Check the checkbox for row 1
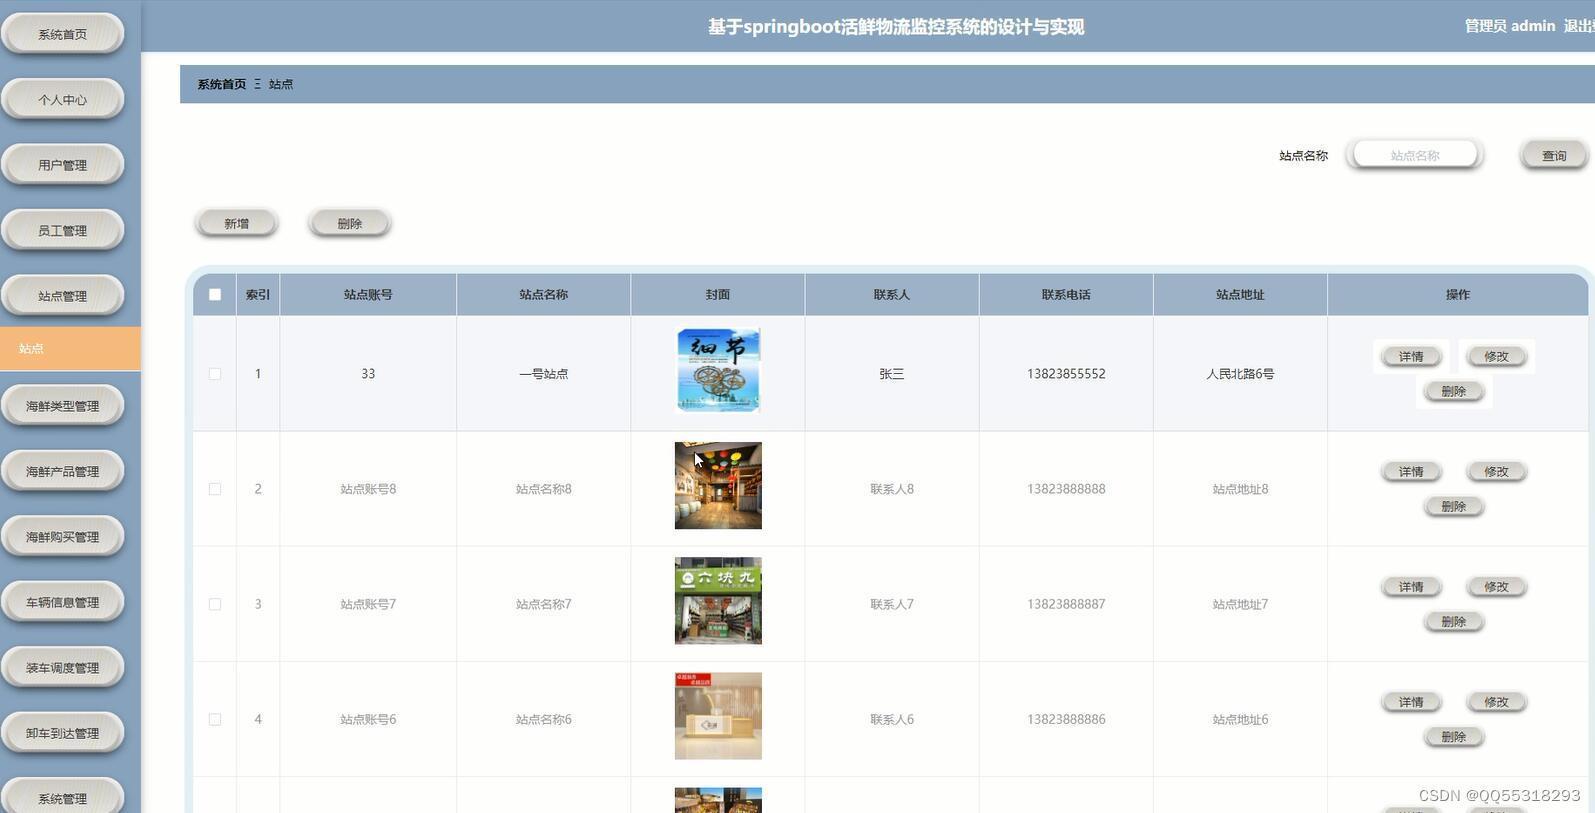 pyautogui.click(x=215, y=373)
